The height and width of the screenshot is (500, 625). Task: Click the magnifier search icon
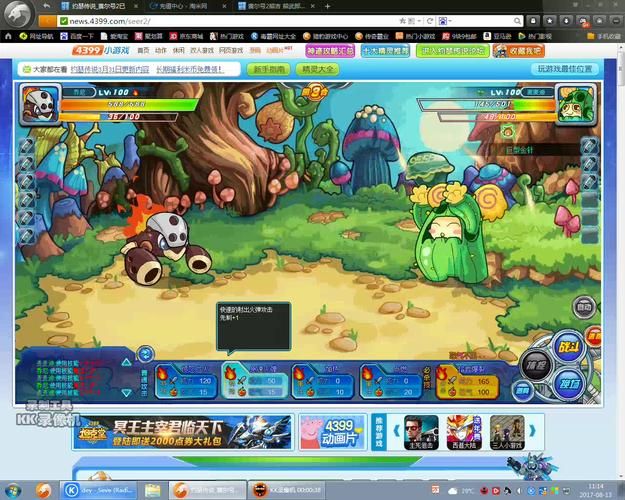pyautogui.click(x=517, y=21)
